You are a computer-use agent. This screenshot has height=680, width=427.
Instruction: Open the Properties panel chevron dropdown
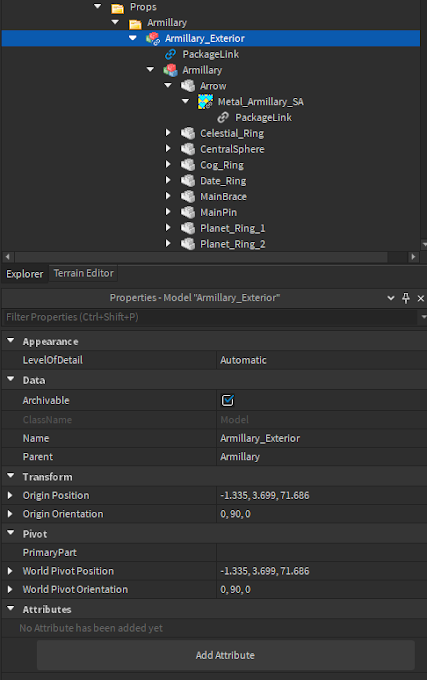pos(391,298)
